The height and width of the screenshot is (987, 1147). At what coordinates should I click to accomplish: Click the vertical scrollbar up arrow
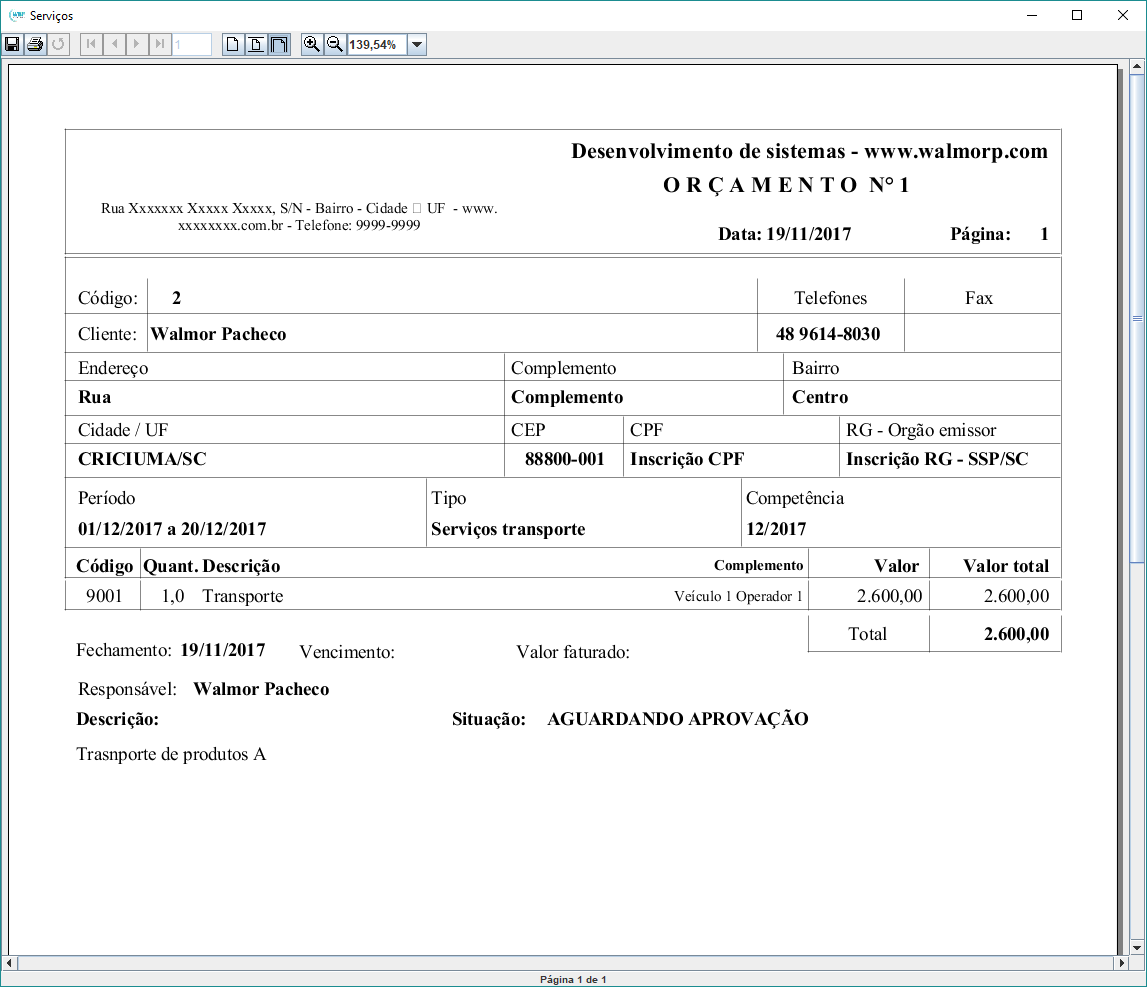[x=1137, y=66]
